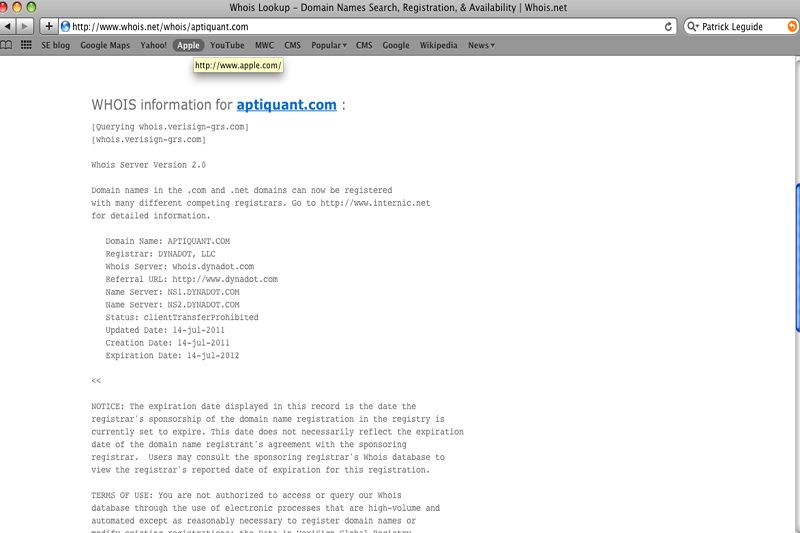Click the 'TERMS OF USE:' paragraph heading
The image size is (800, 533).
pyautogui.click(x=122, y=495)
